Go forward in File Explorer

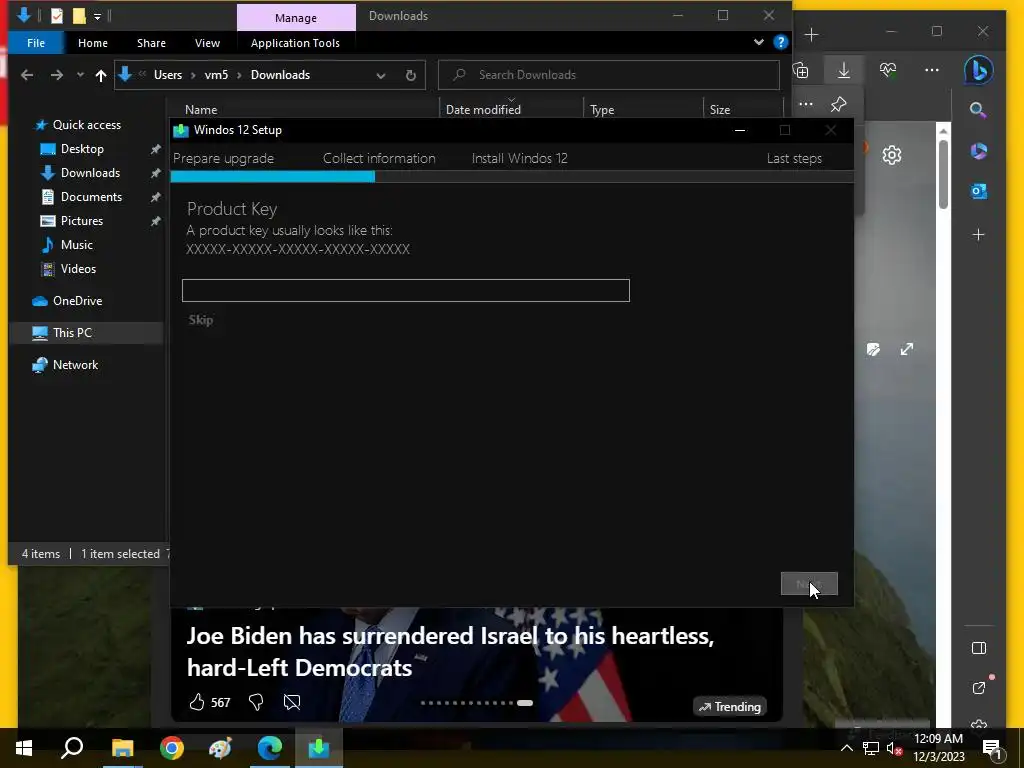click(x=57, y=75)
